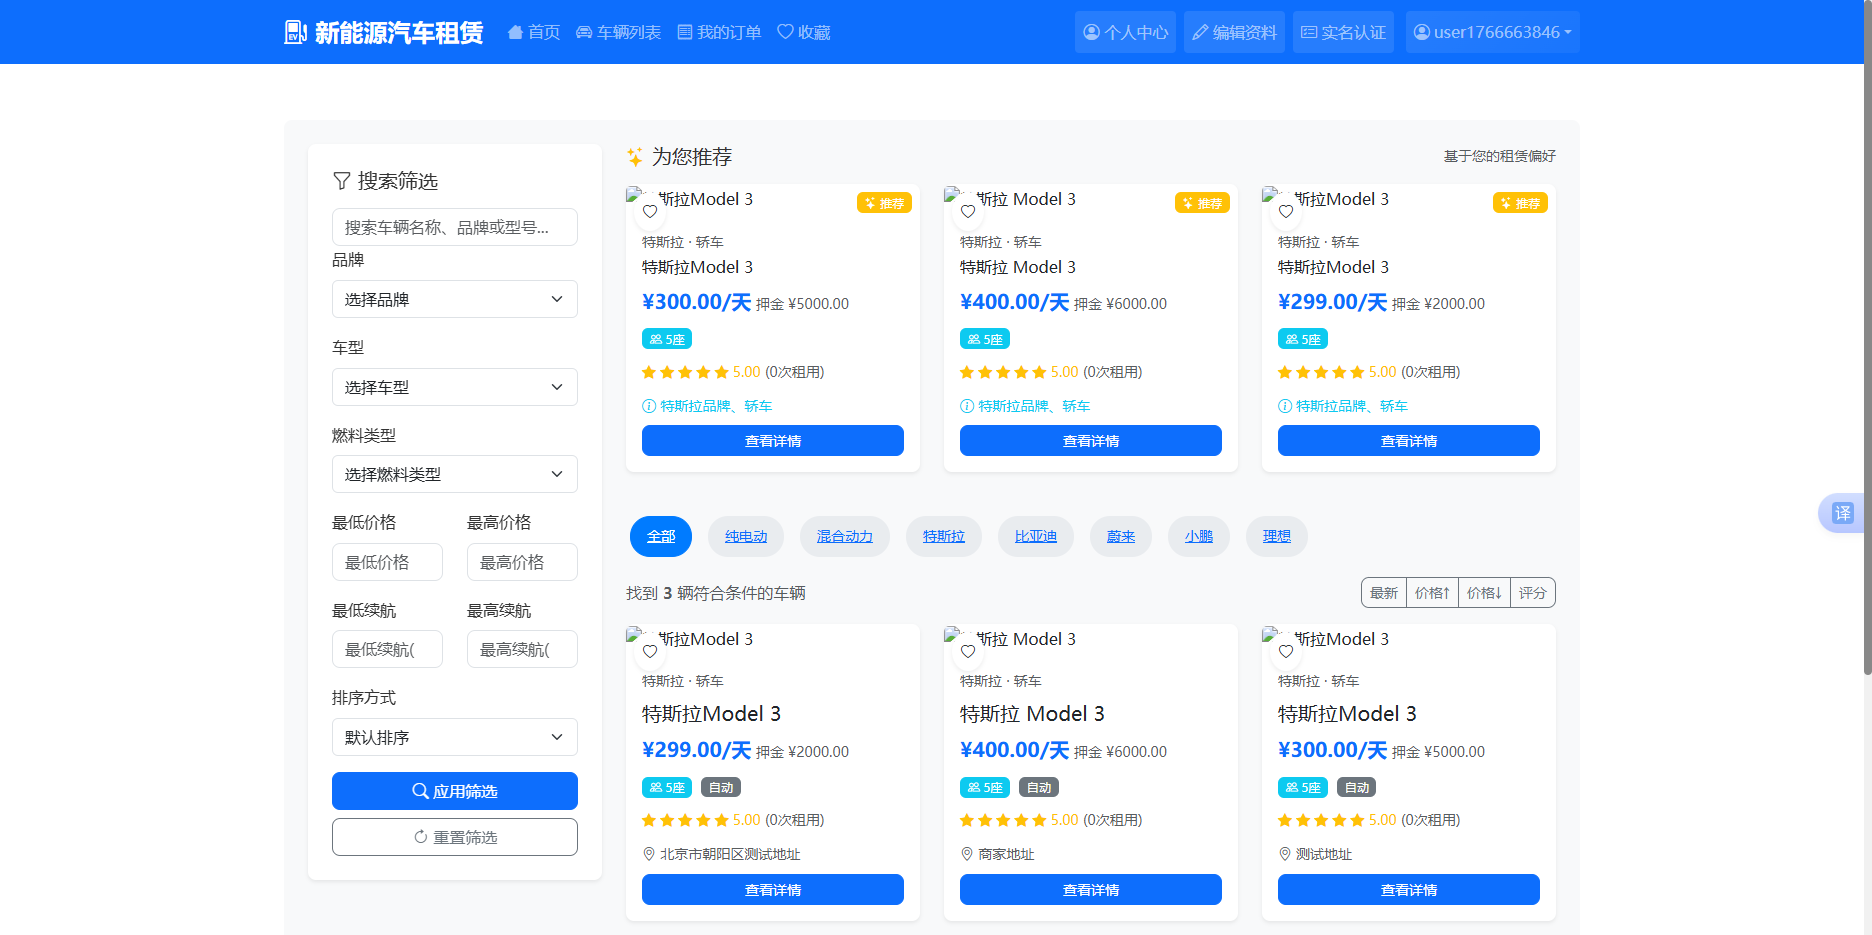The height and width of the screenshot is (935, 1872).
Task: Open 个人中心 page
Action: click(x=1125, y=32)
